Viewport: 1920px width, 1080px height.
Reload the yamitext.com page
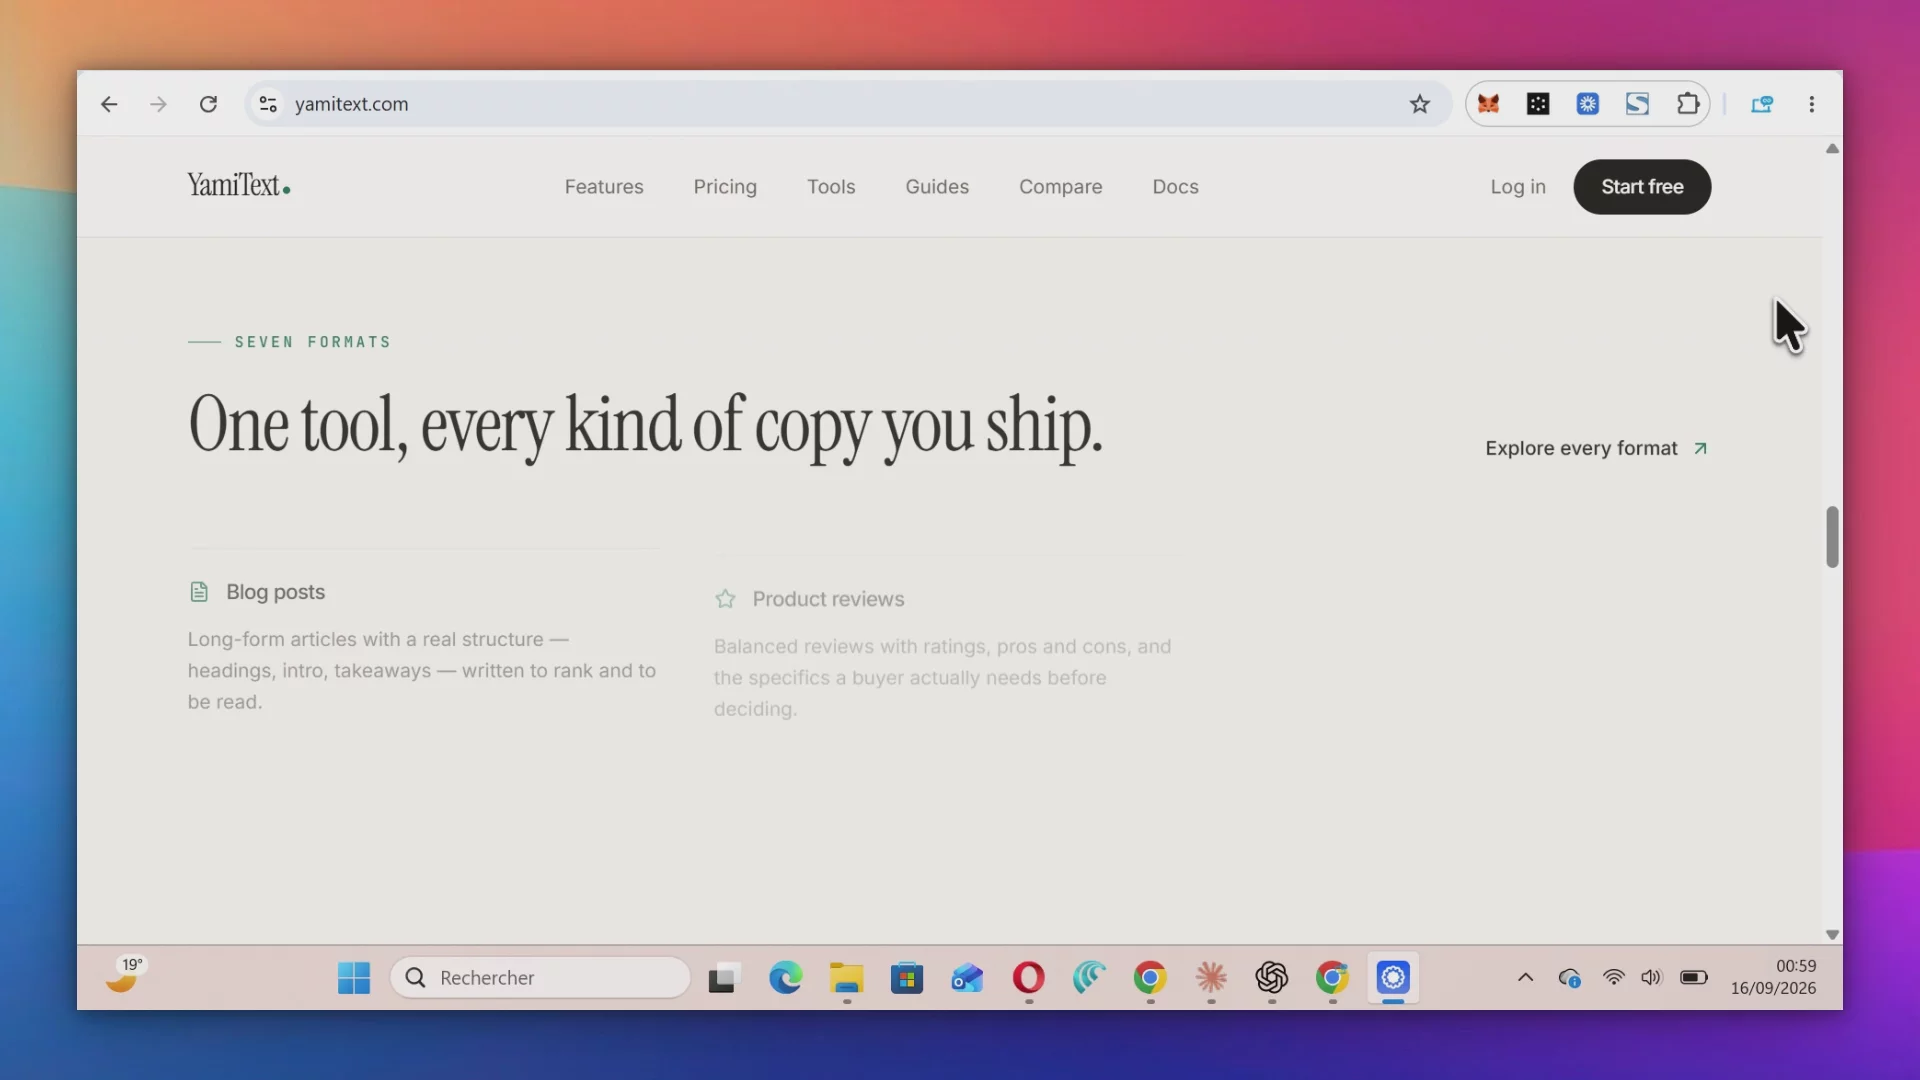click(x=208, y=104)
